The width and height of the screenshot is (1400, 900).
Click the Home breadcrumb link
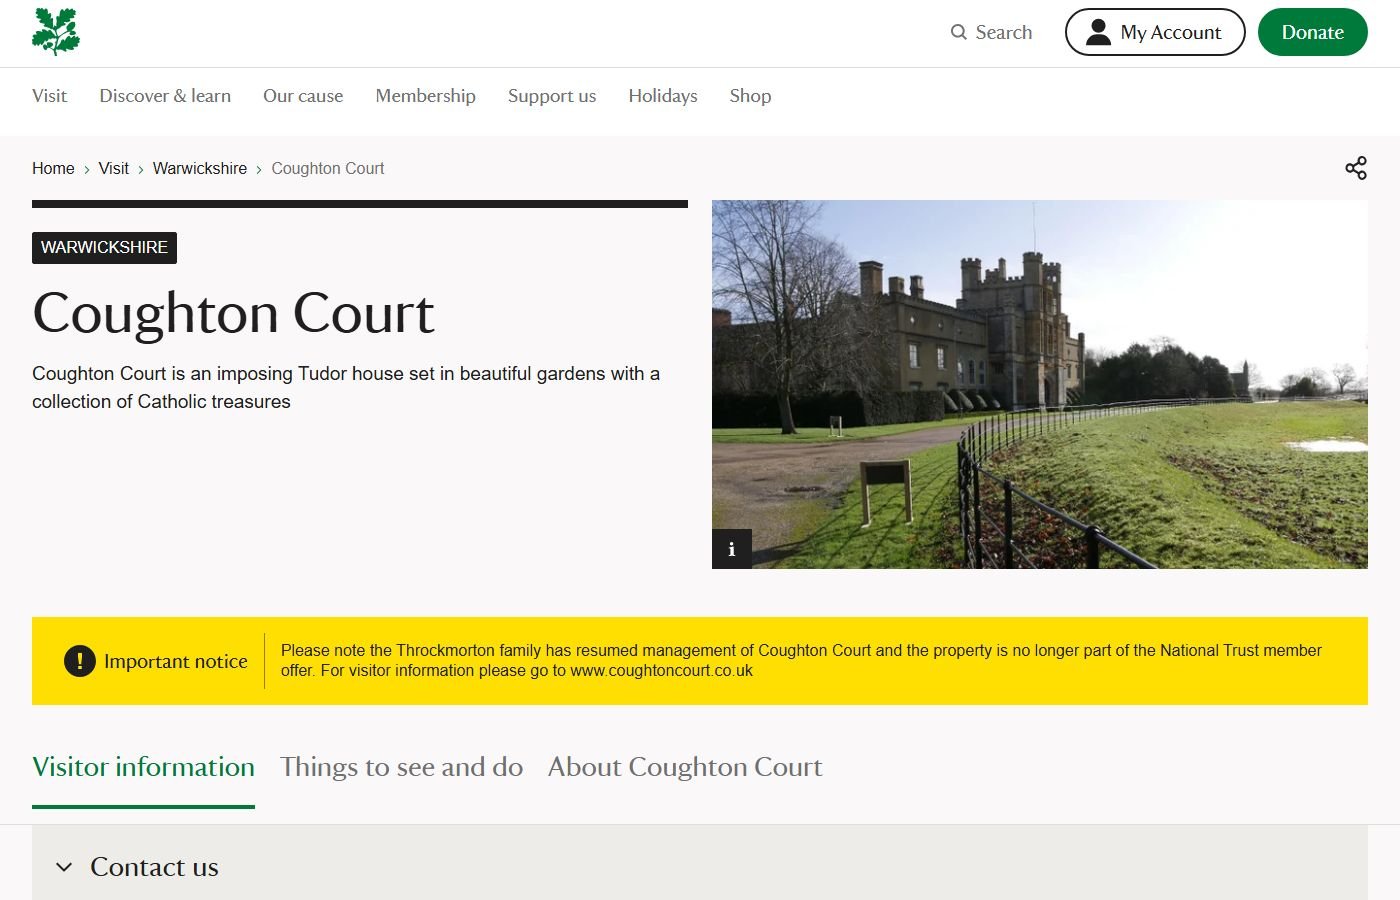53,168
